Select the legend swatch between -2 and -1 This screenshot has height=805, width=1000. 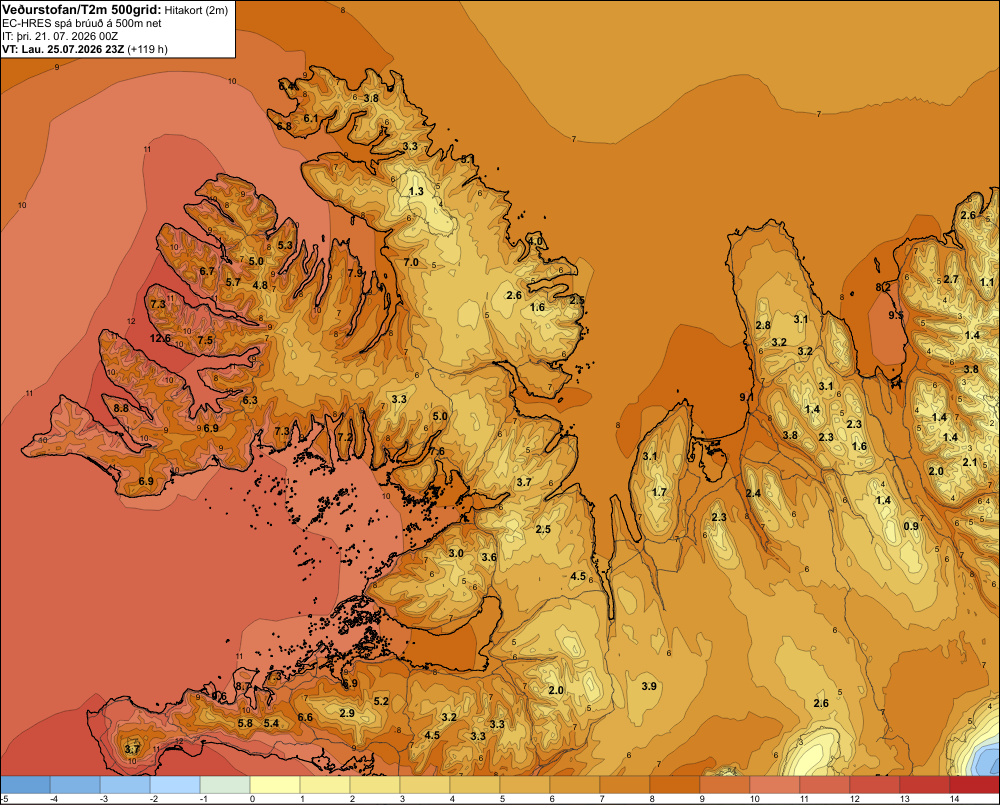(x=175, y=785)
